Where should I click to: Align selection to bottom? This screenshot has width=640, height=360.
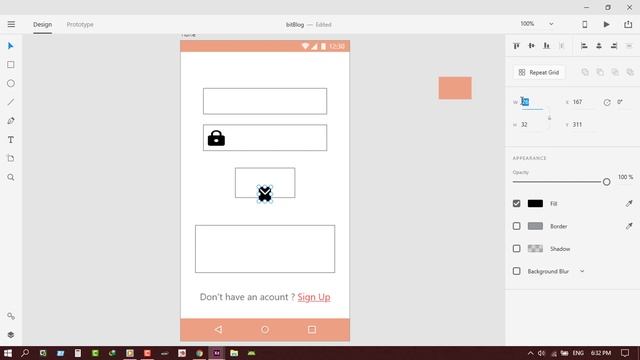coord(547,46)
